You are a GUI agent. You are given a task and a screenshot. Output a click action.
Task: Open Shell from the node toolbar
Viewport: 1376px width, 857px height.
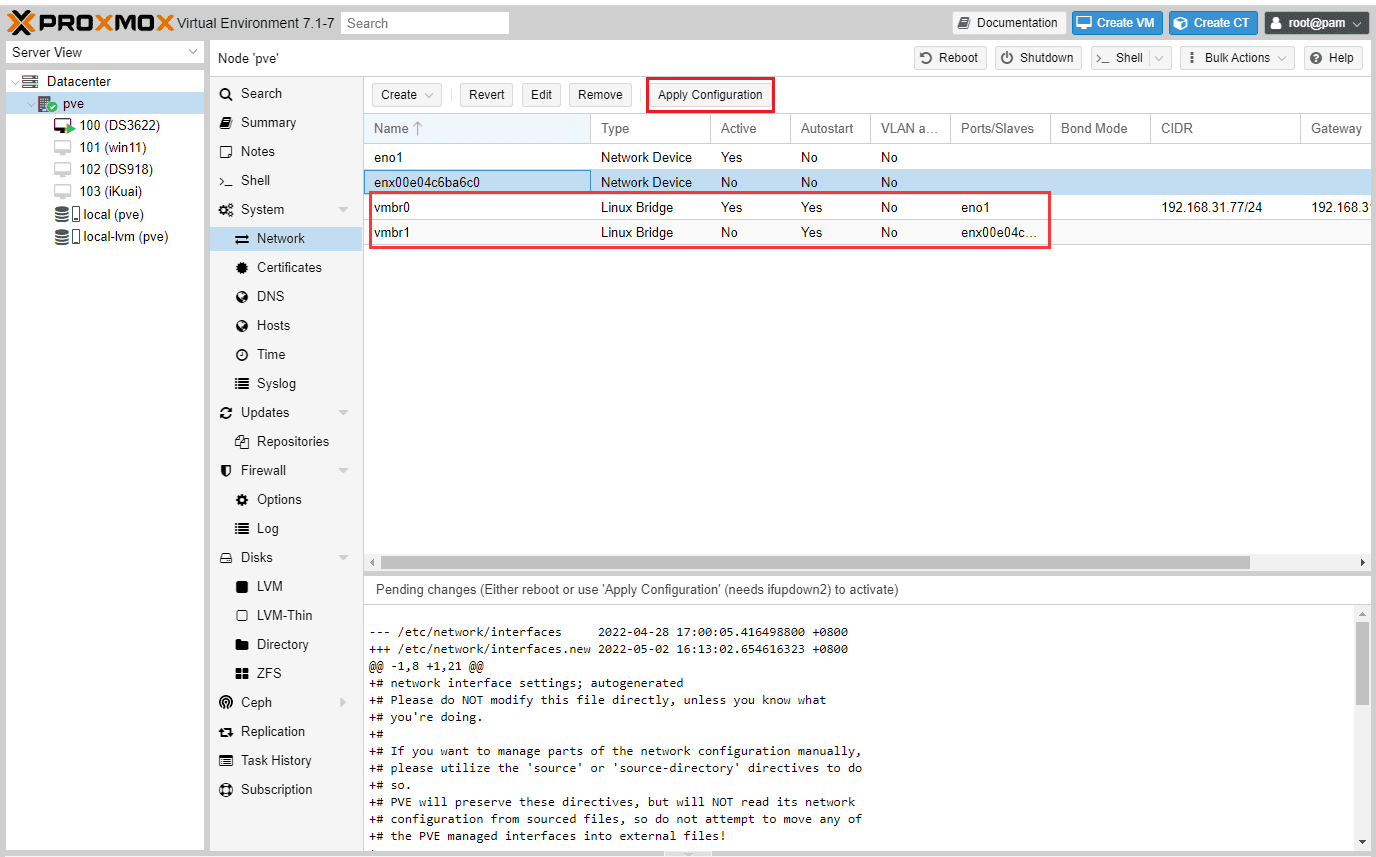pyautogui.click(x=1120, y=58)
